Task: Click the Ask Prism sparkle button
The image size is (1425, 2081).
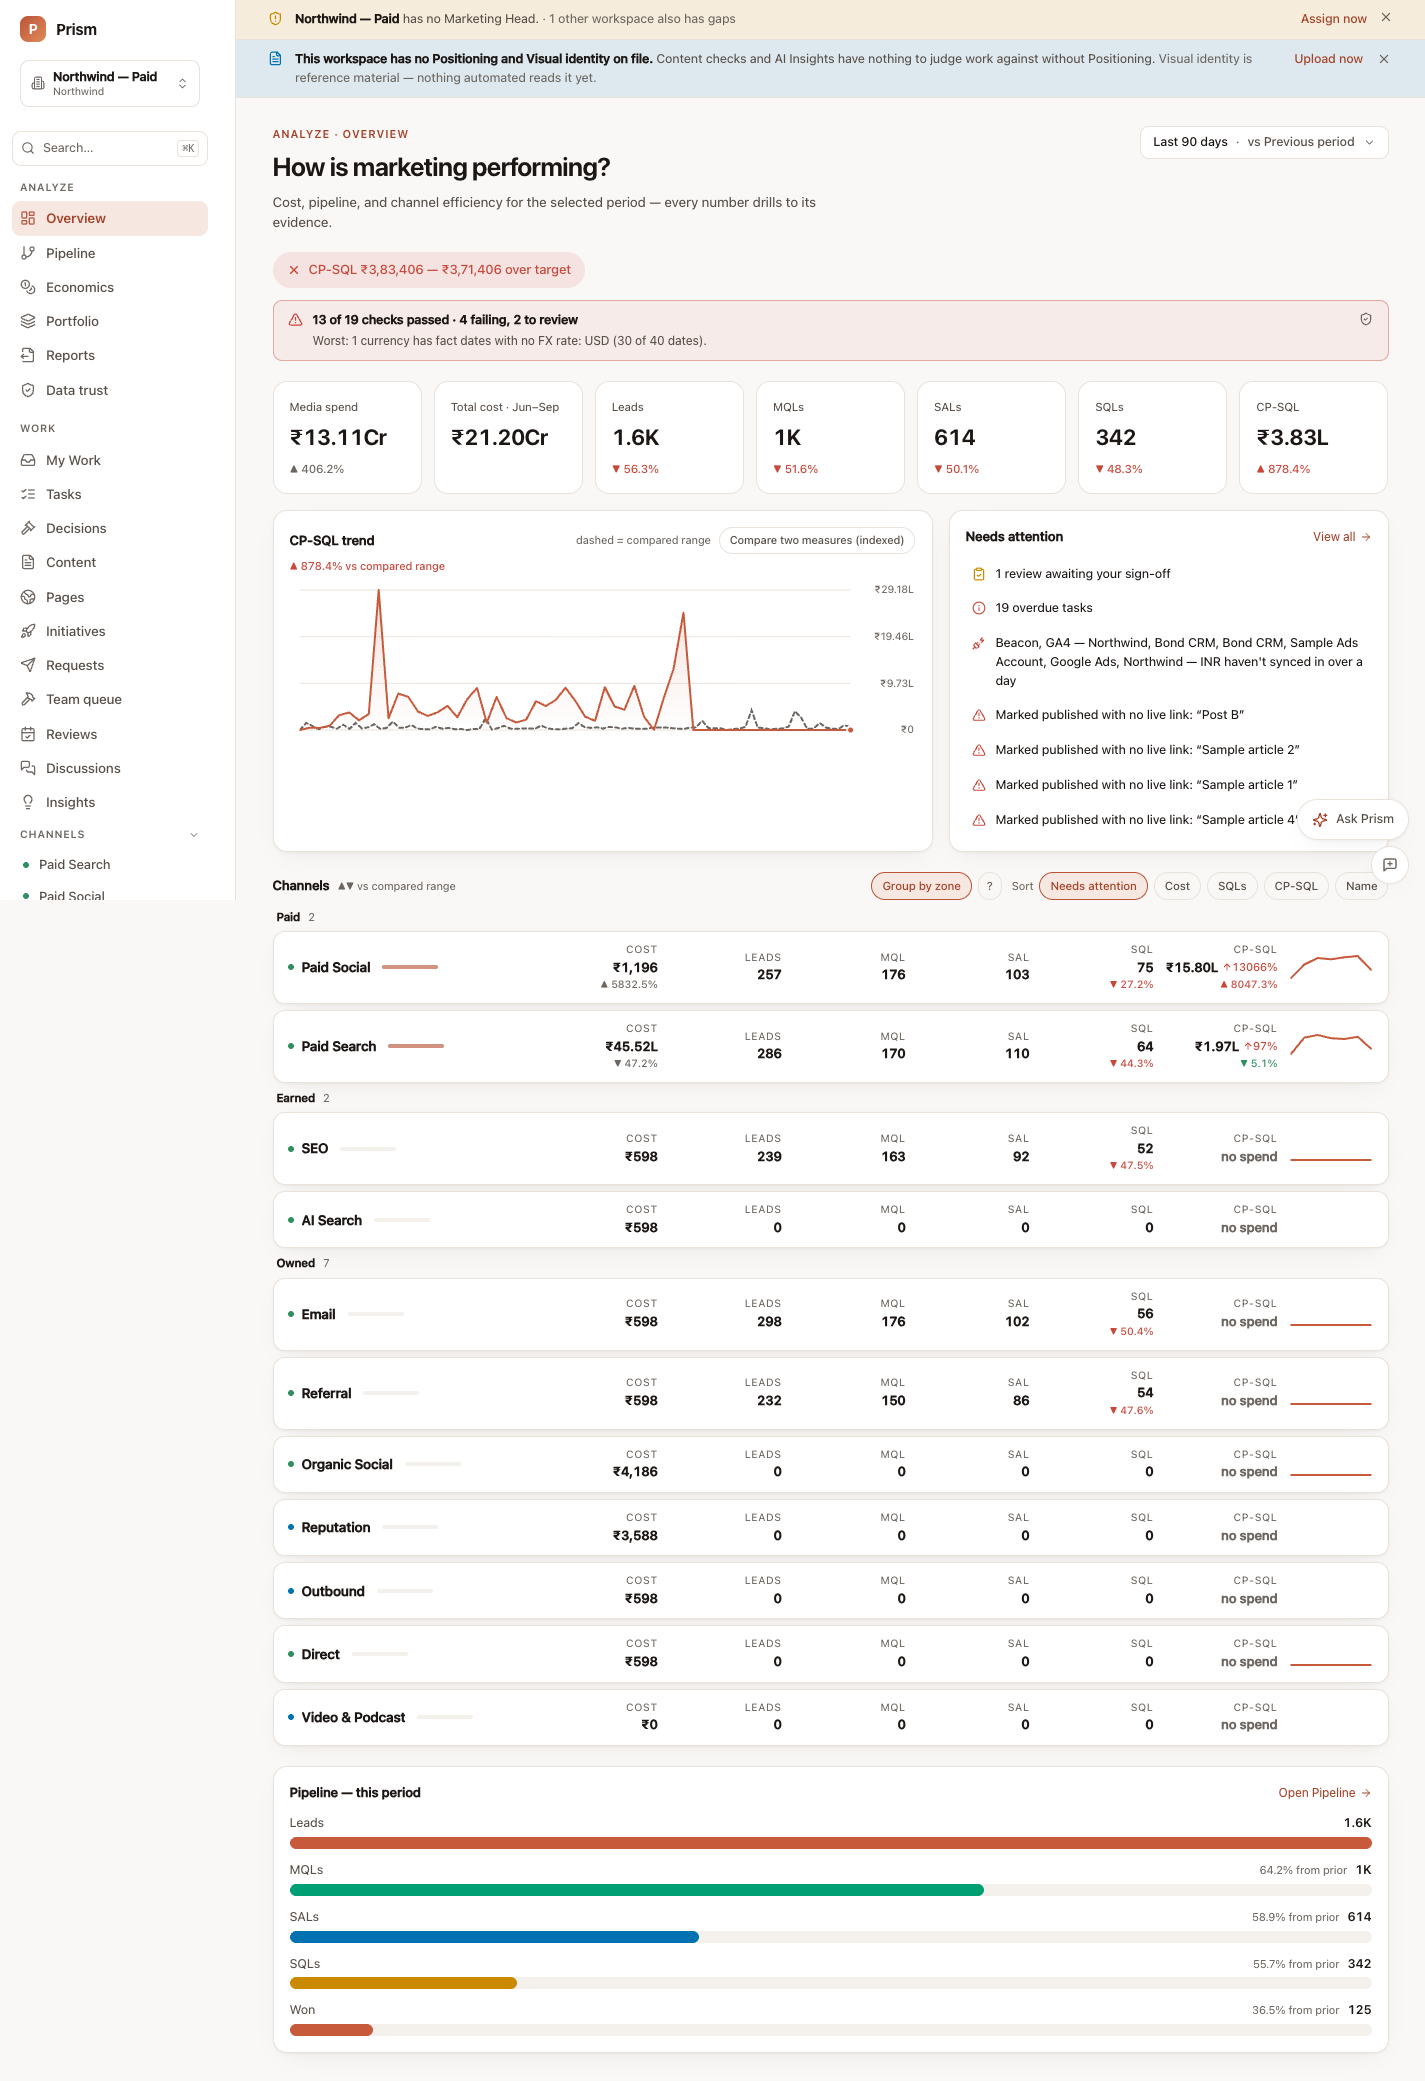Action: pyautogui.click(x=1353, y=819)
